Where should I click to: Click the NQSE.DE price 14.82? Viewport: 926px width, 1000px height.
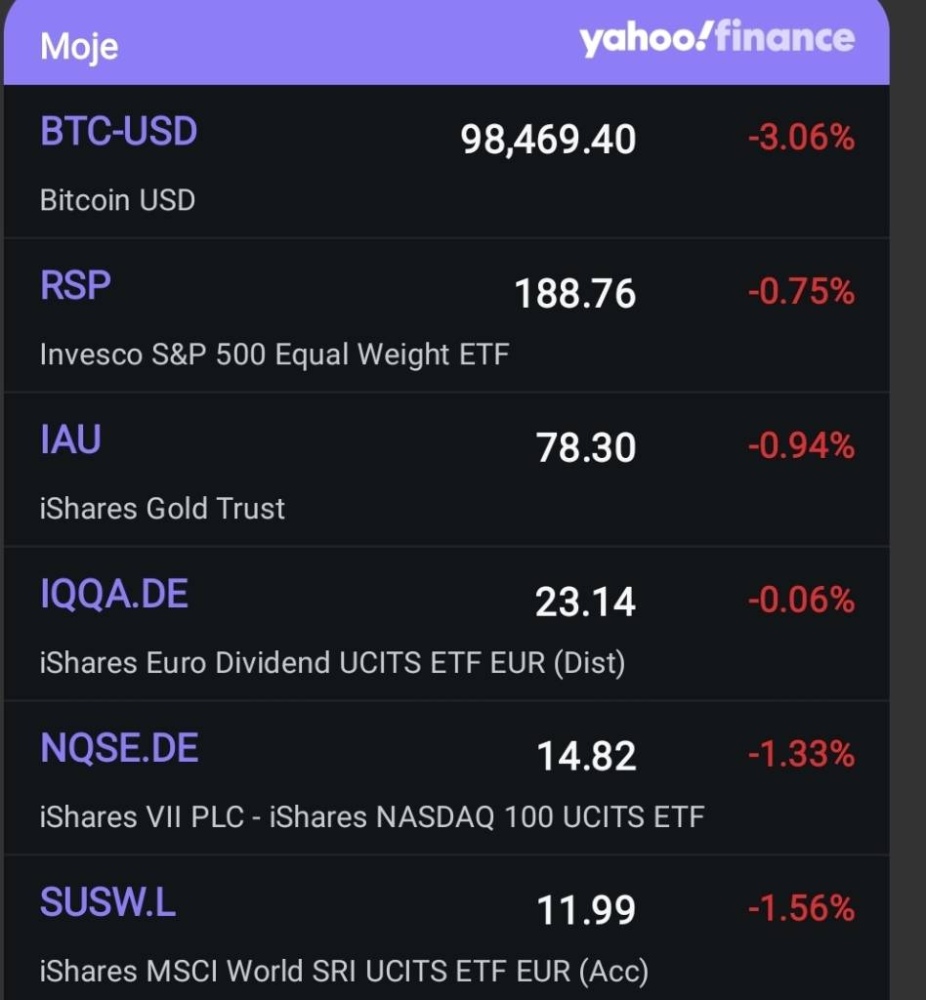[x=586, y=756]
